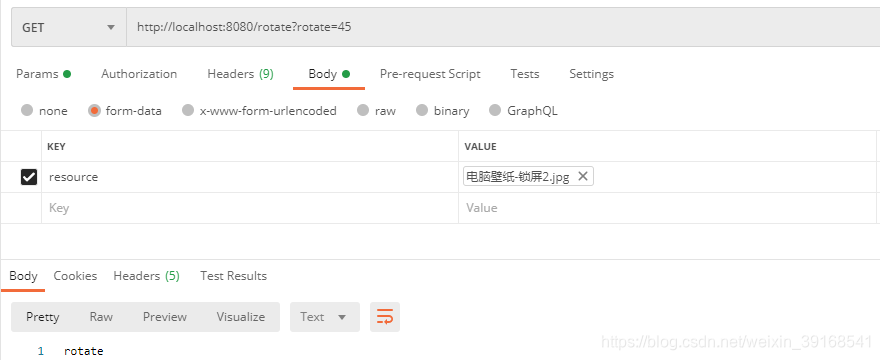The width and height of the screenshot is (880, 360).
Task: Remove the attached jpg file
Action: [x=583, y=176]
